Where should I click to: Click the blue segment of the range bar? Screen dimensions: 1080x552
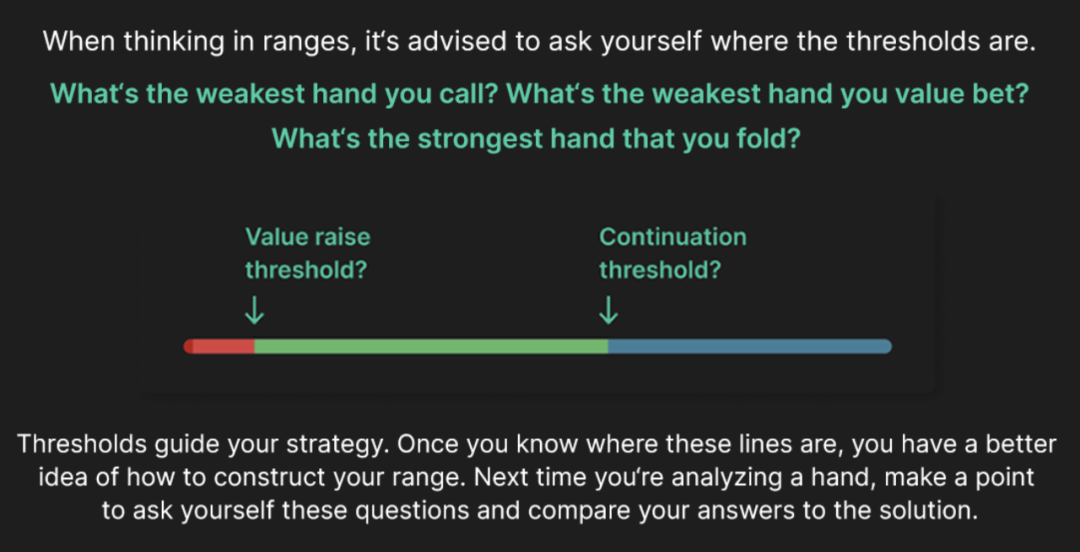click(748, 346)
